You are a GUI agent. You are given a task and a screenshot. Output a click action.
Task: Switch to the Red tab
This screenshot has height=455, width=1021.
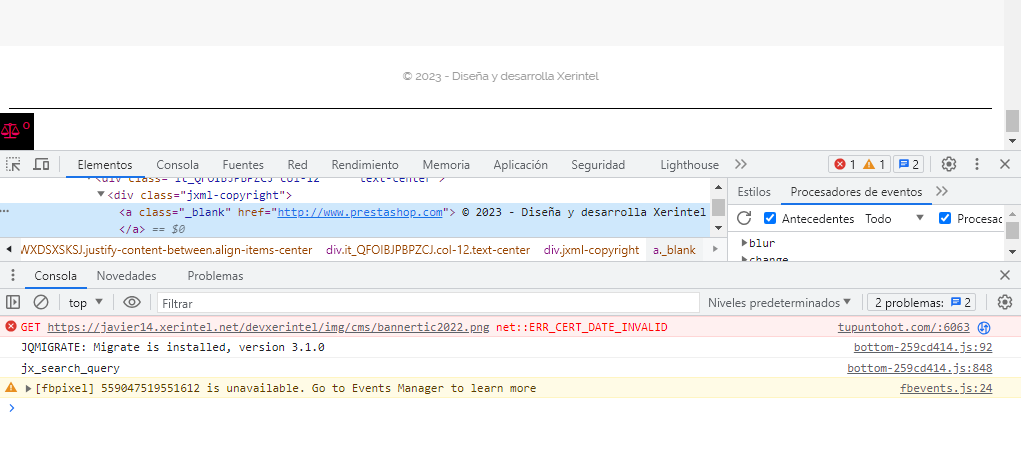tap(298, 165)
